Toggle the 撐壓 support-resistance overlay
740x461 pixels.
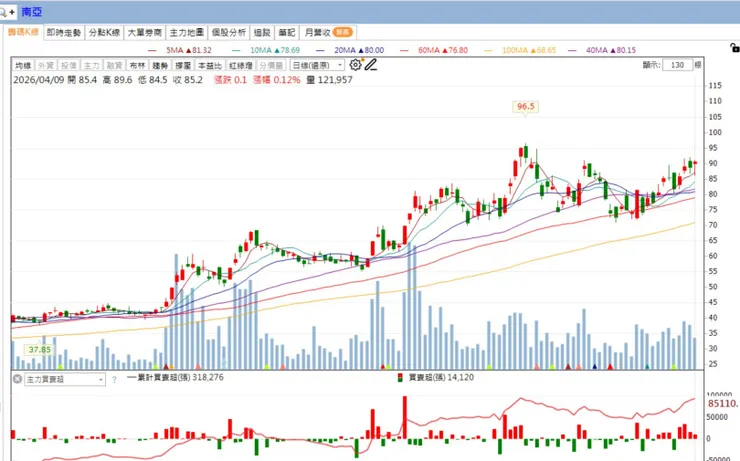point(183,66)
